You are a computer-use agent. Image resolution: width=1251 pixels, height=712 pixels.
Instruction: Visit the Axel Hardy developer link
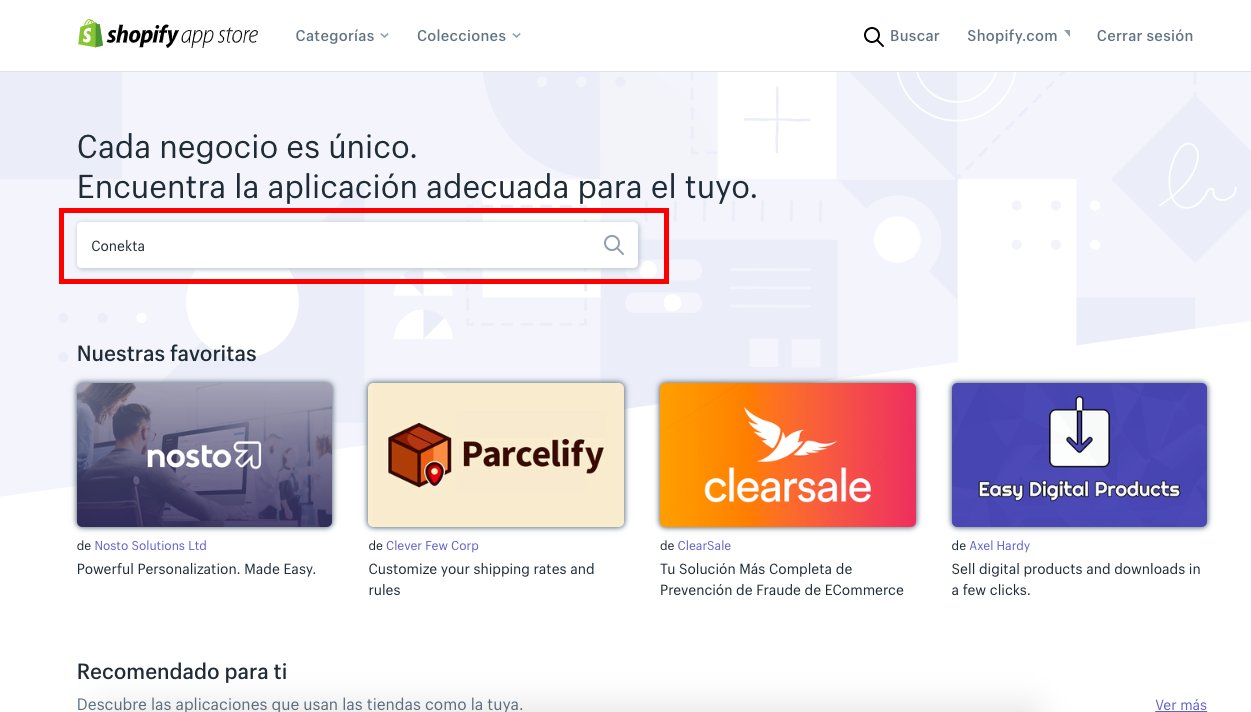pos(999,546)
